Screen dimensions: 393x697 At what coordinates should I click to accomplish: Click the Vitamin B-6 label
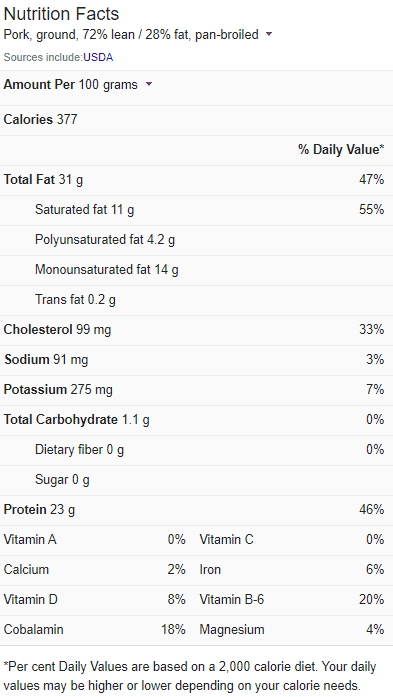(x=232, y=600)
